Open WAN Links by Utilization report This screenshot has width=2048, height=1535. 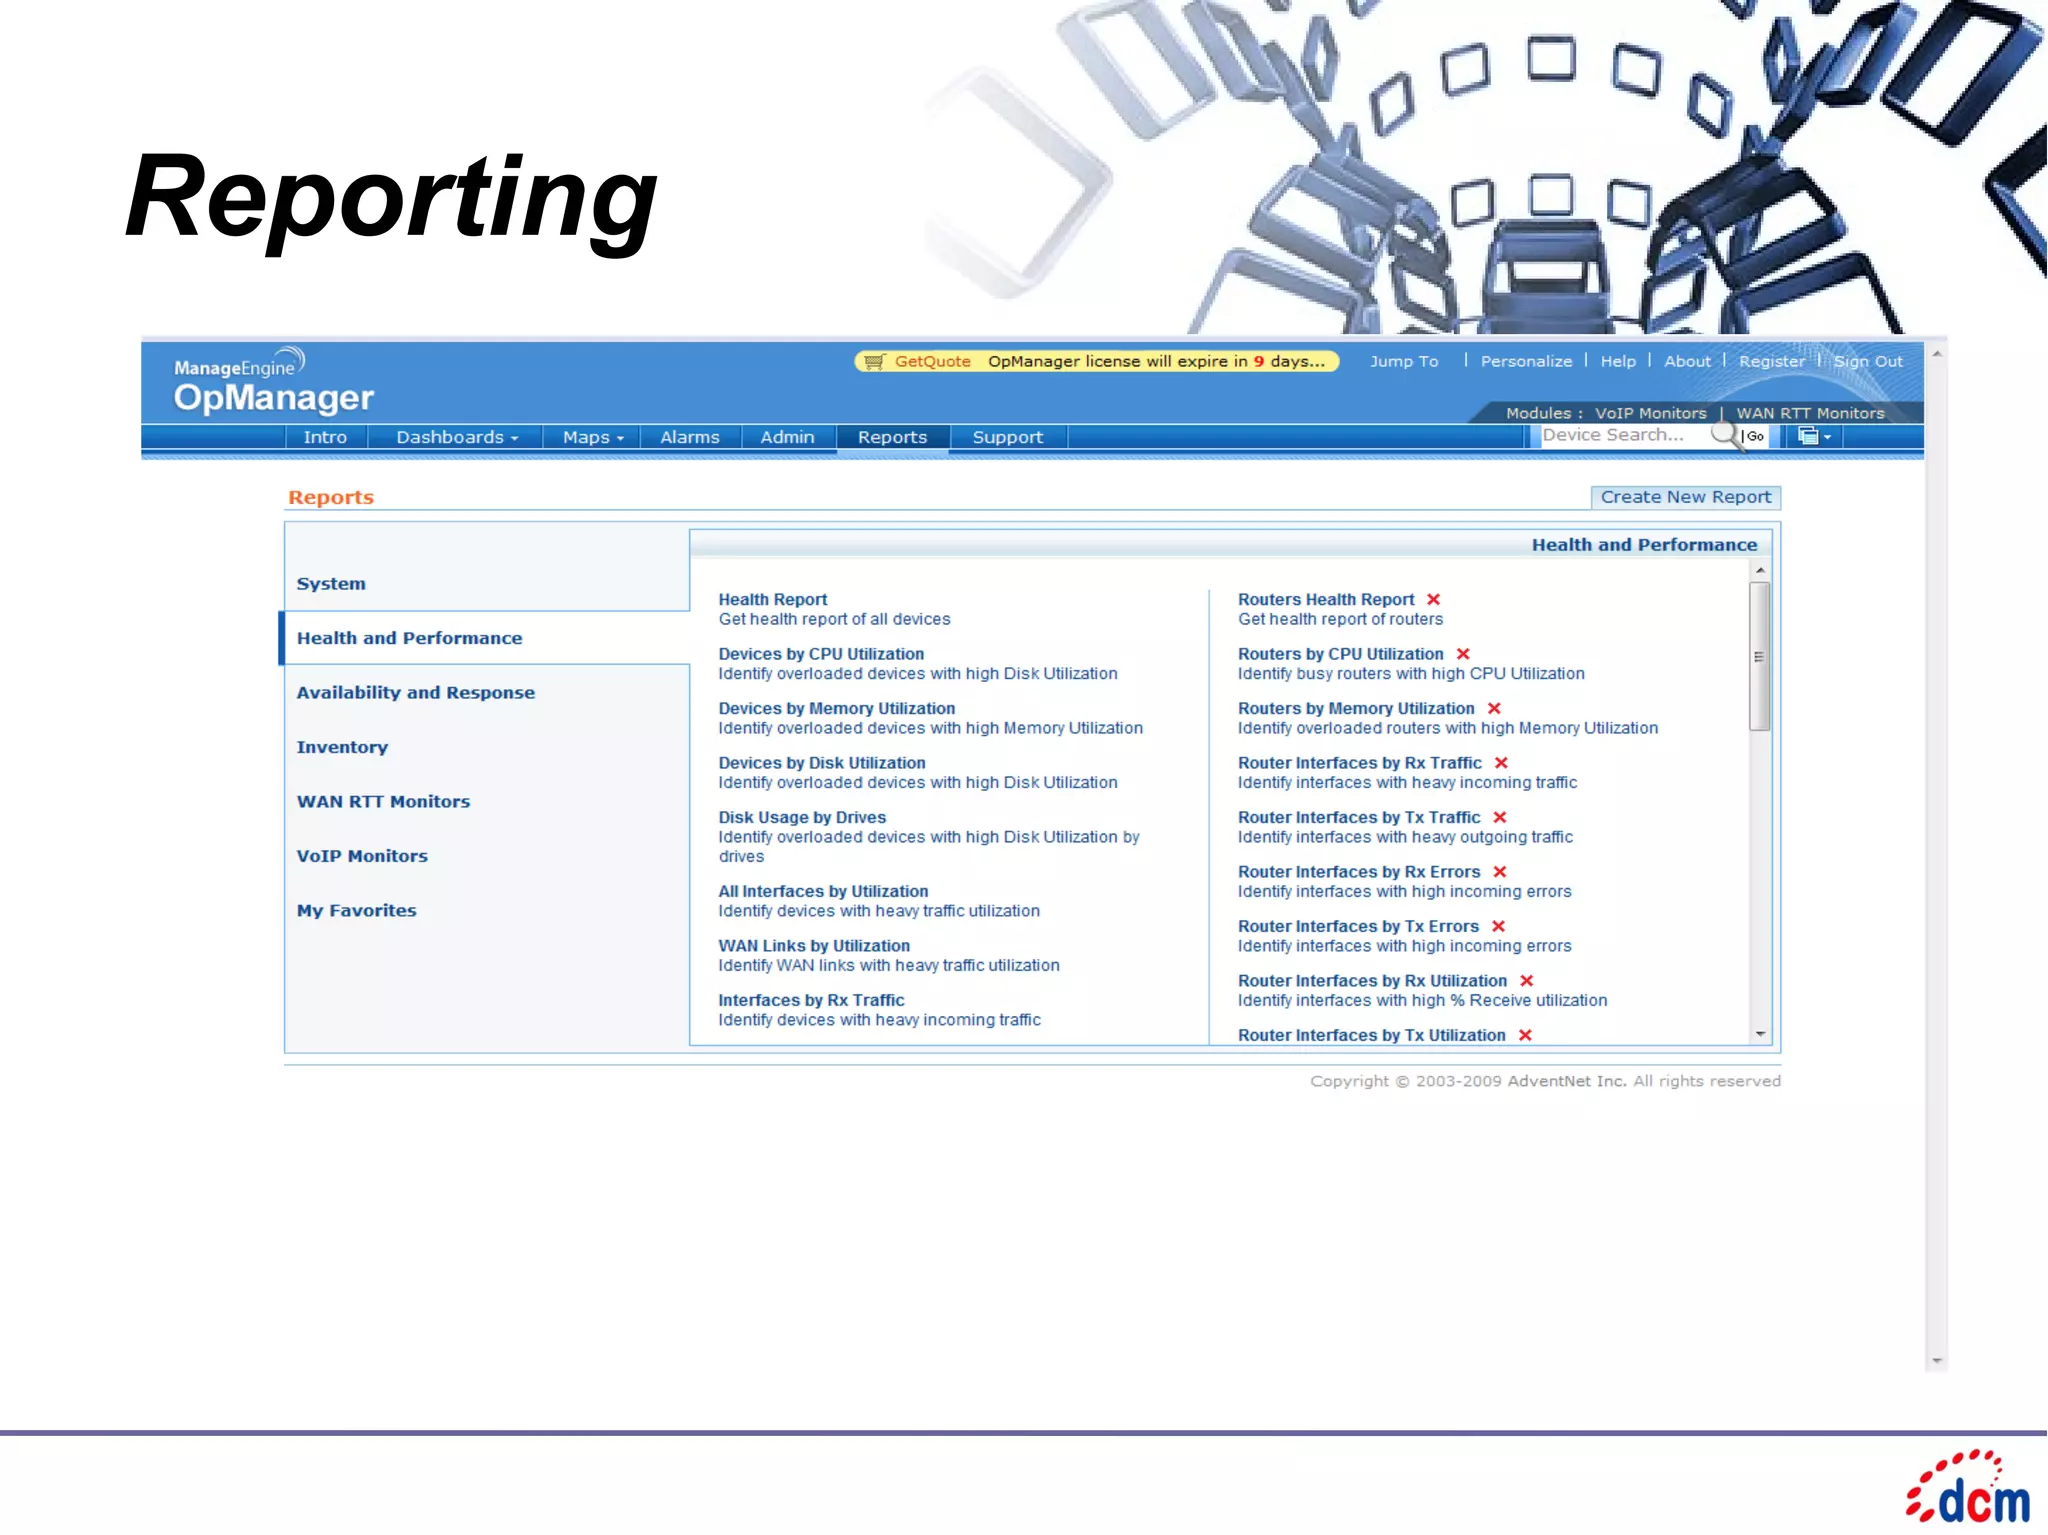814,946
